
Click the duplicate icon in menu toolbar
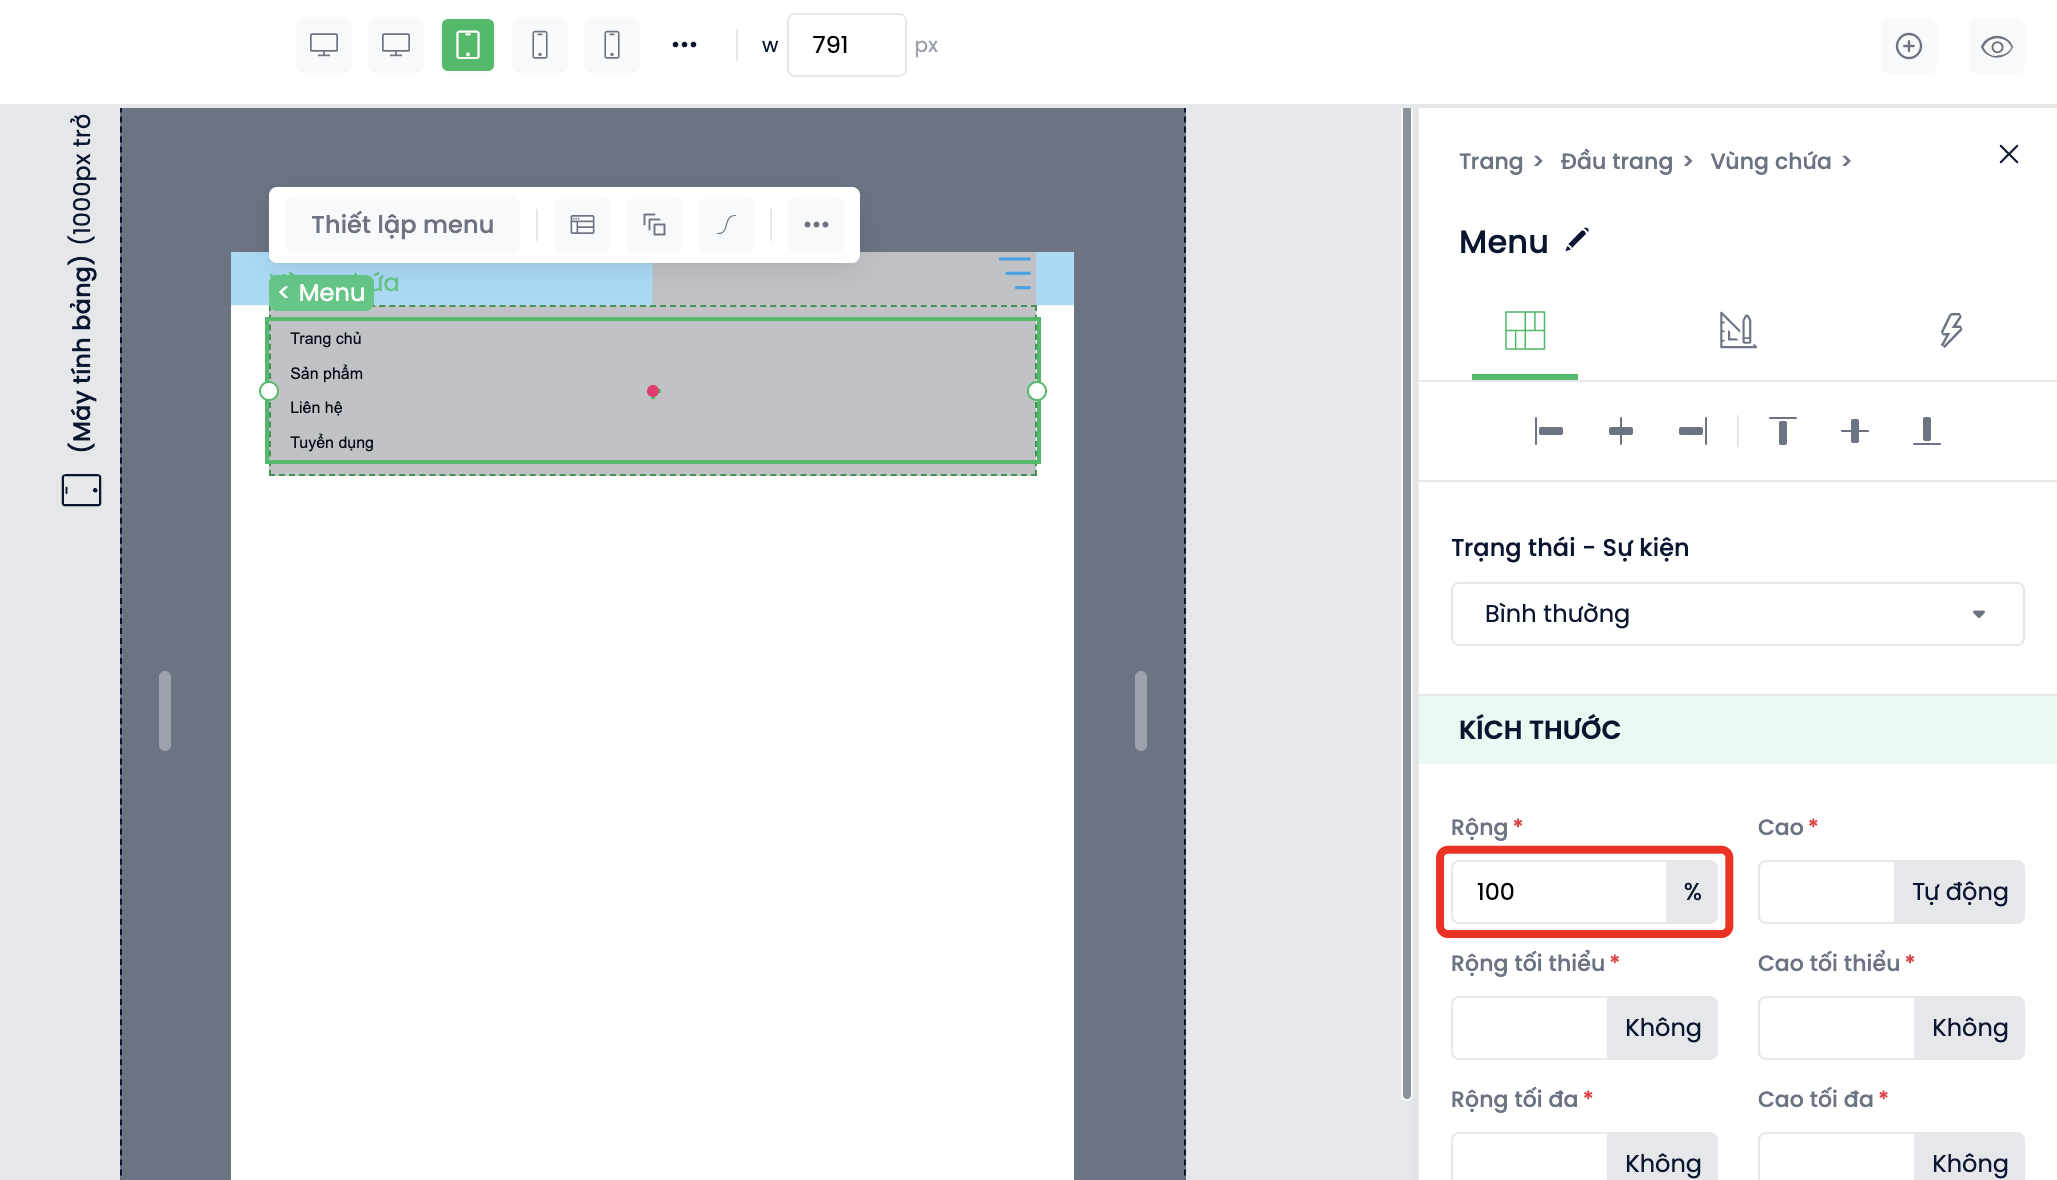[654, 225]
